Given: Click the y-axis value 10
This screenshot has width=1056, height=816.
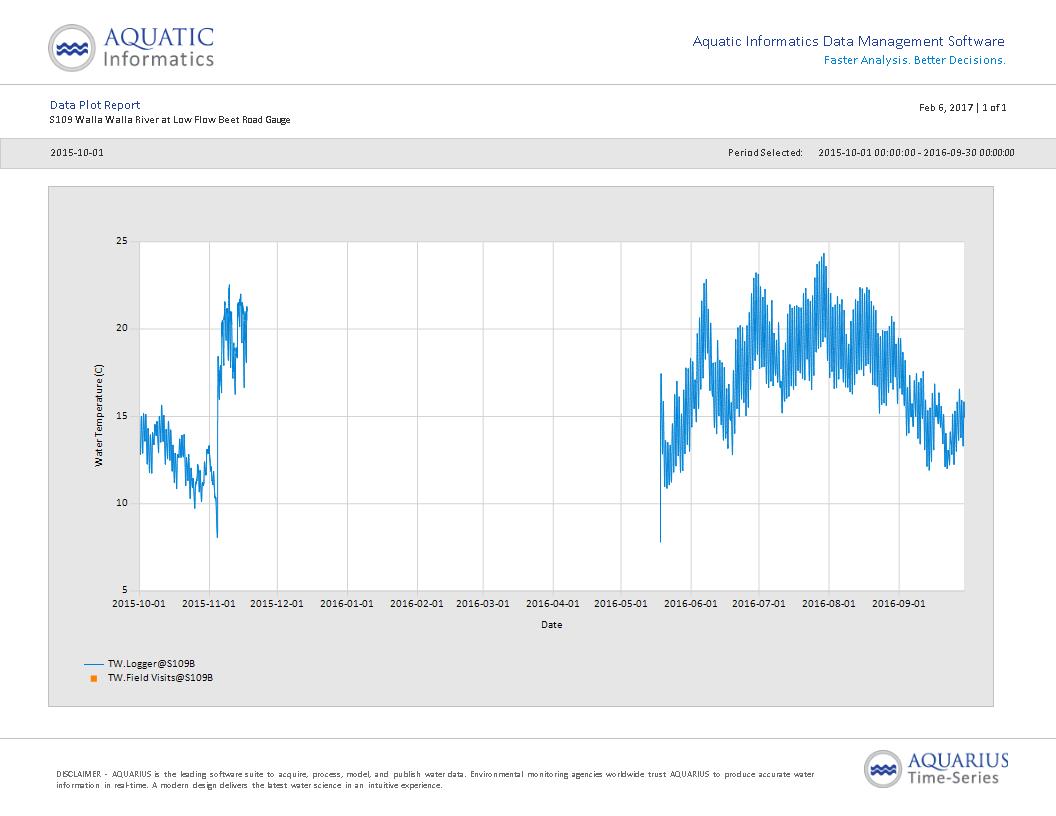Looking at the screenshot, I should tap(122, 503).
